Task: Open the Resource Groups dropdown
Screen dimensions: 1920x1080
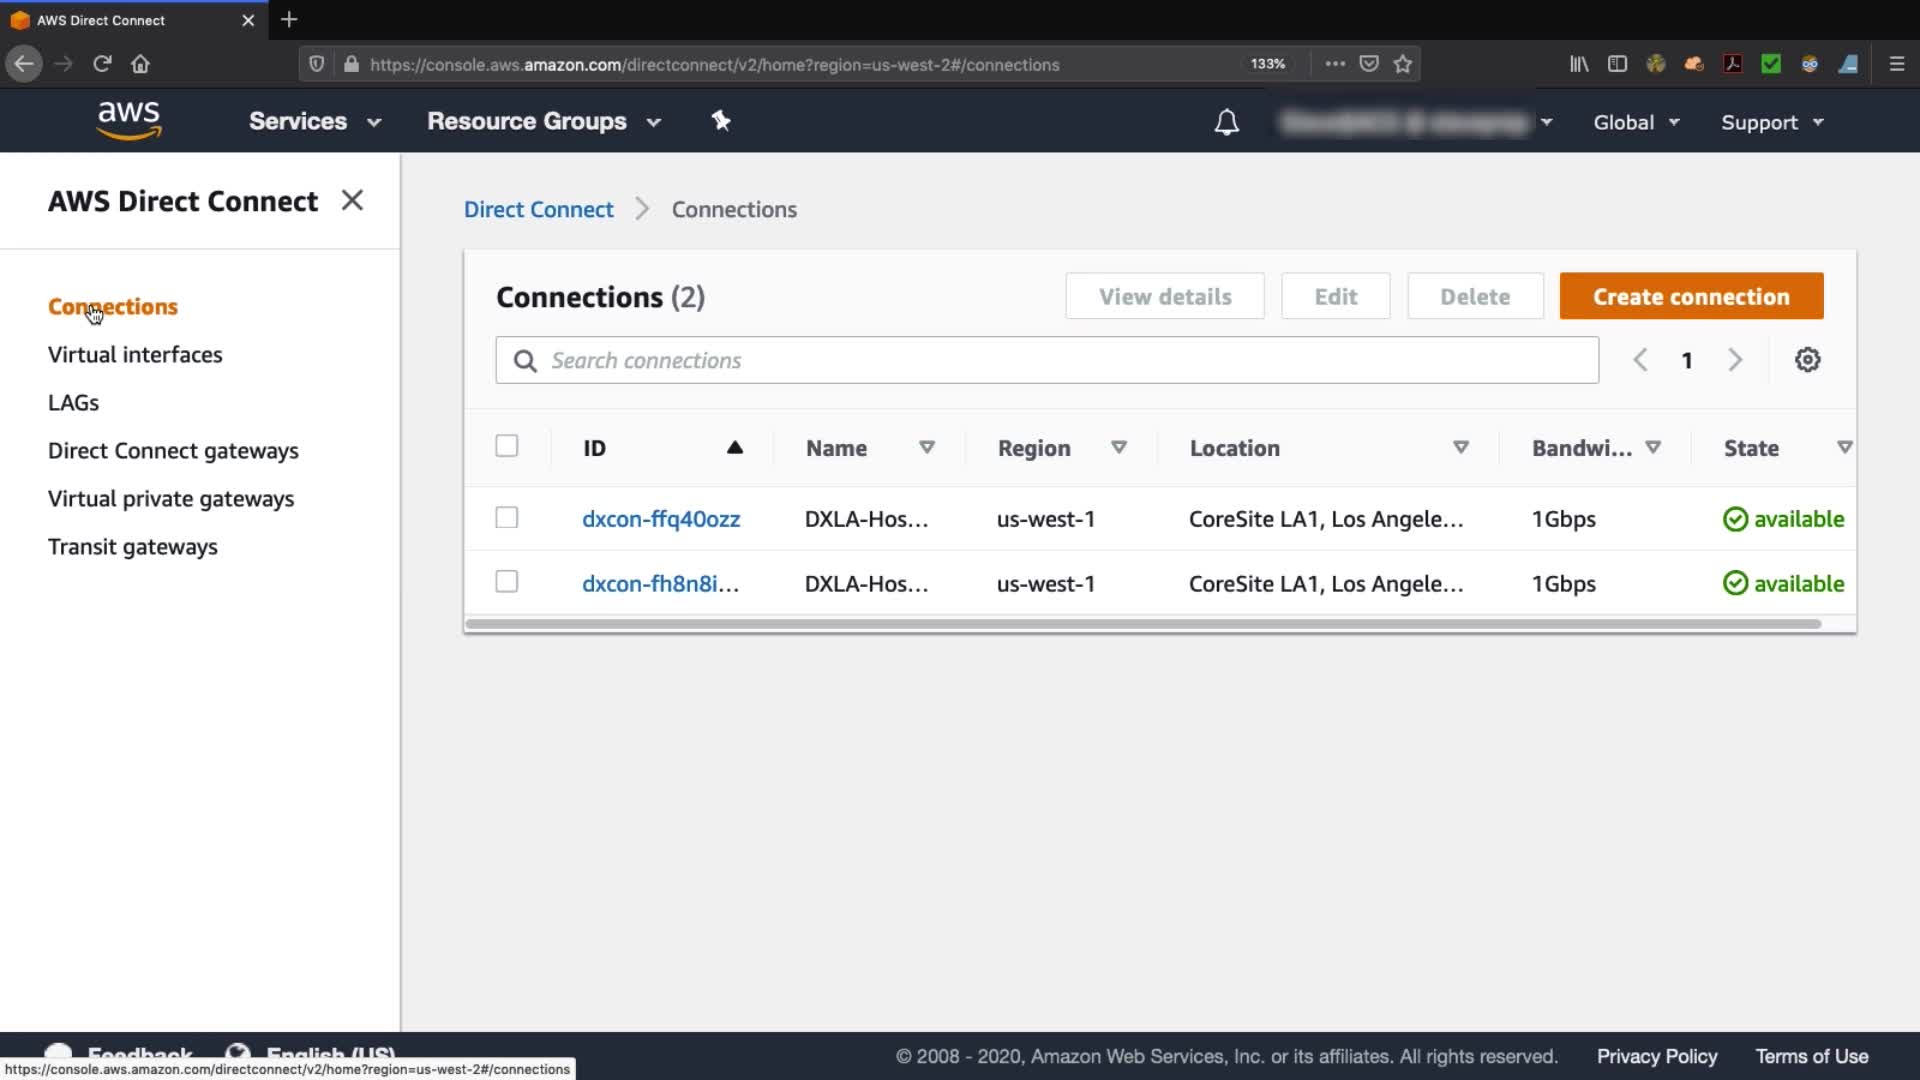Action: coord(544,121)
